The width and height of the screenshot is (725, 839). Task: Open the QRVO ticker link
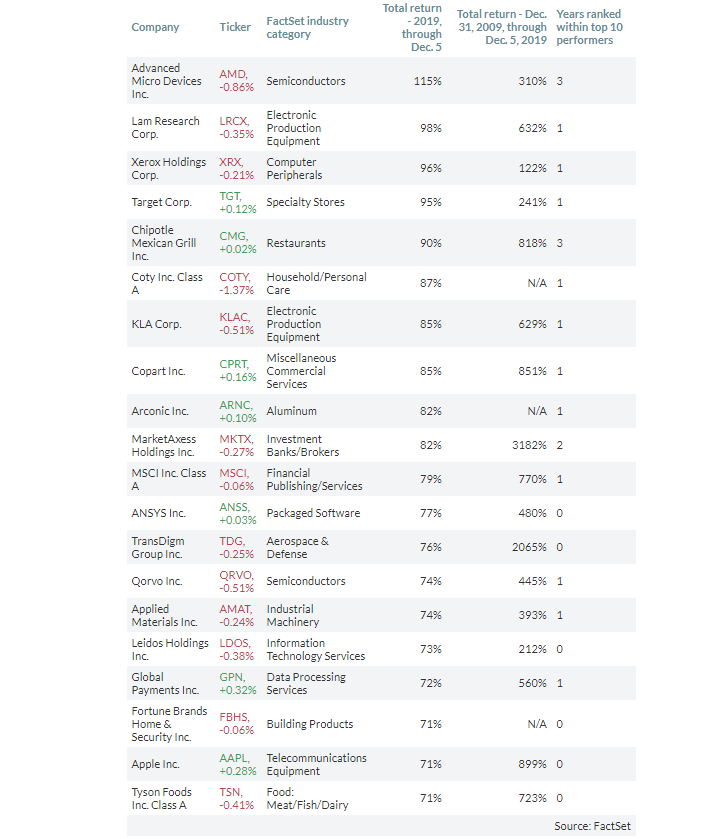236,575
